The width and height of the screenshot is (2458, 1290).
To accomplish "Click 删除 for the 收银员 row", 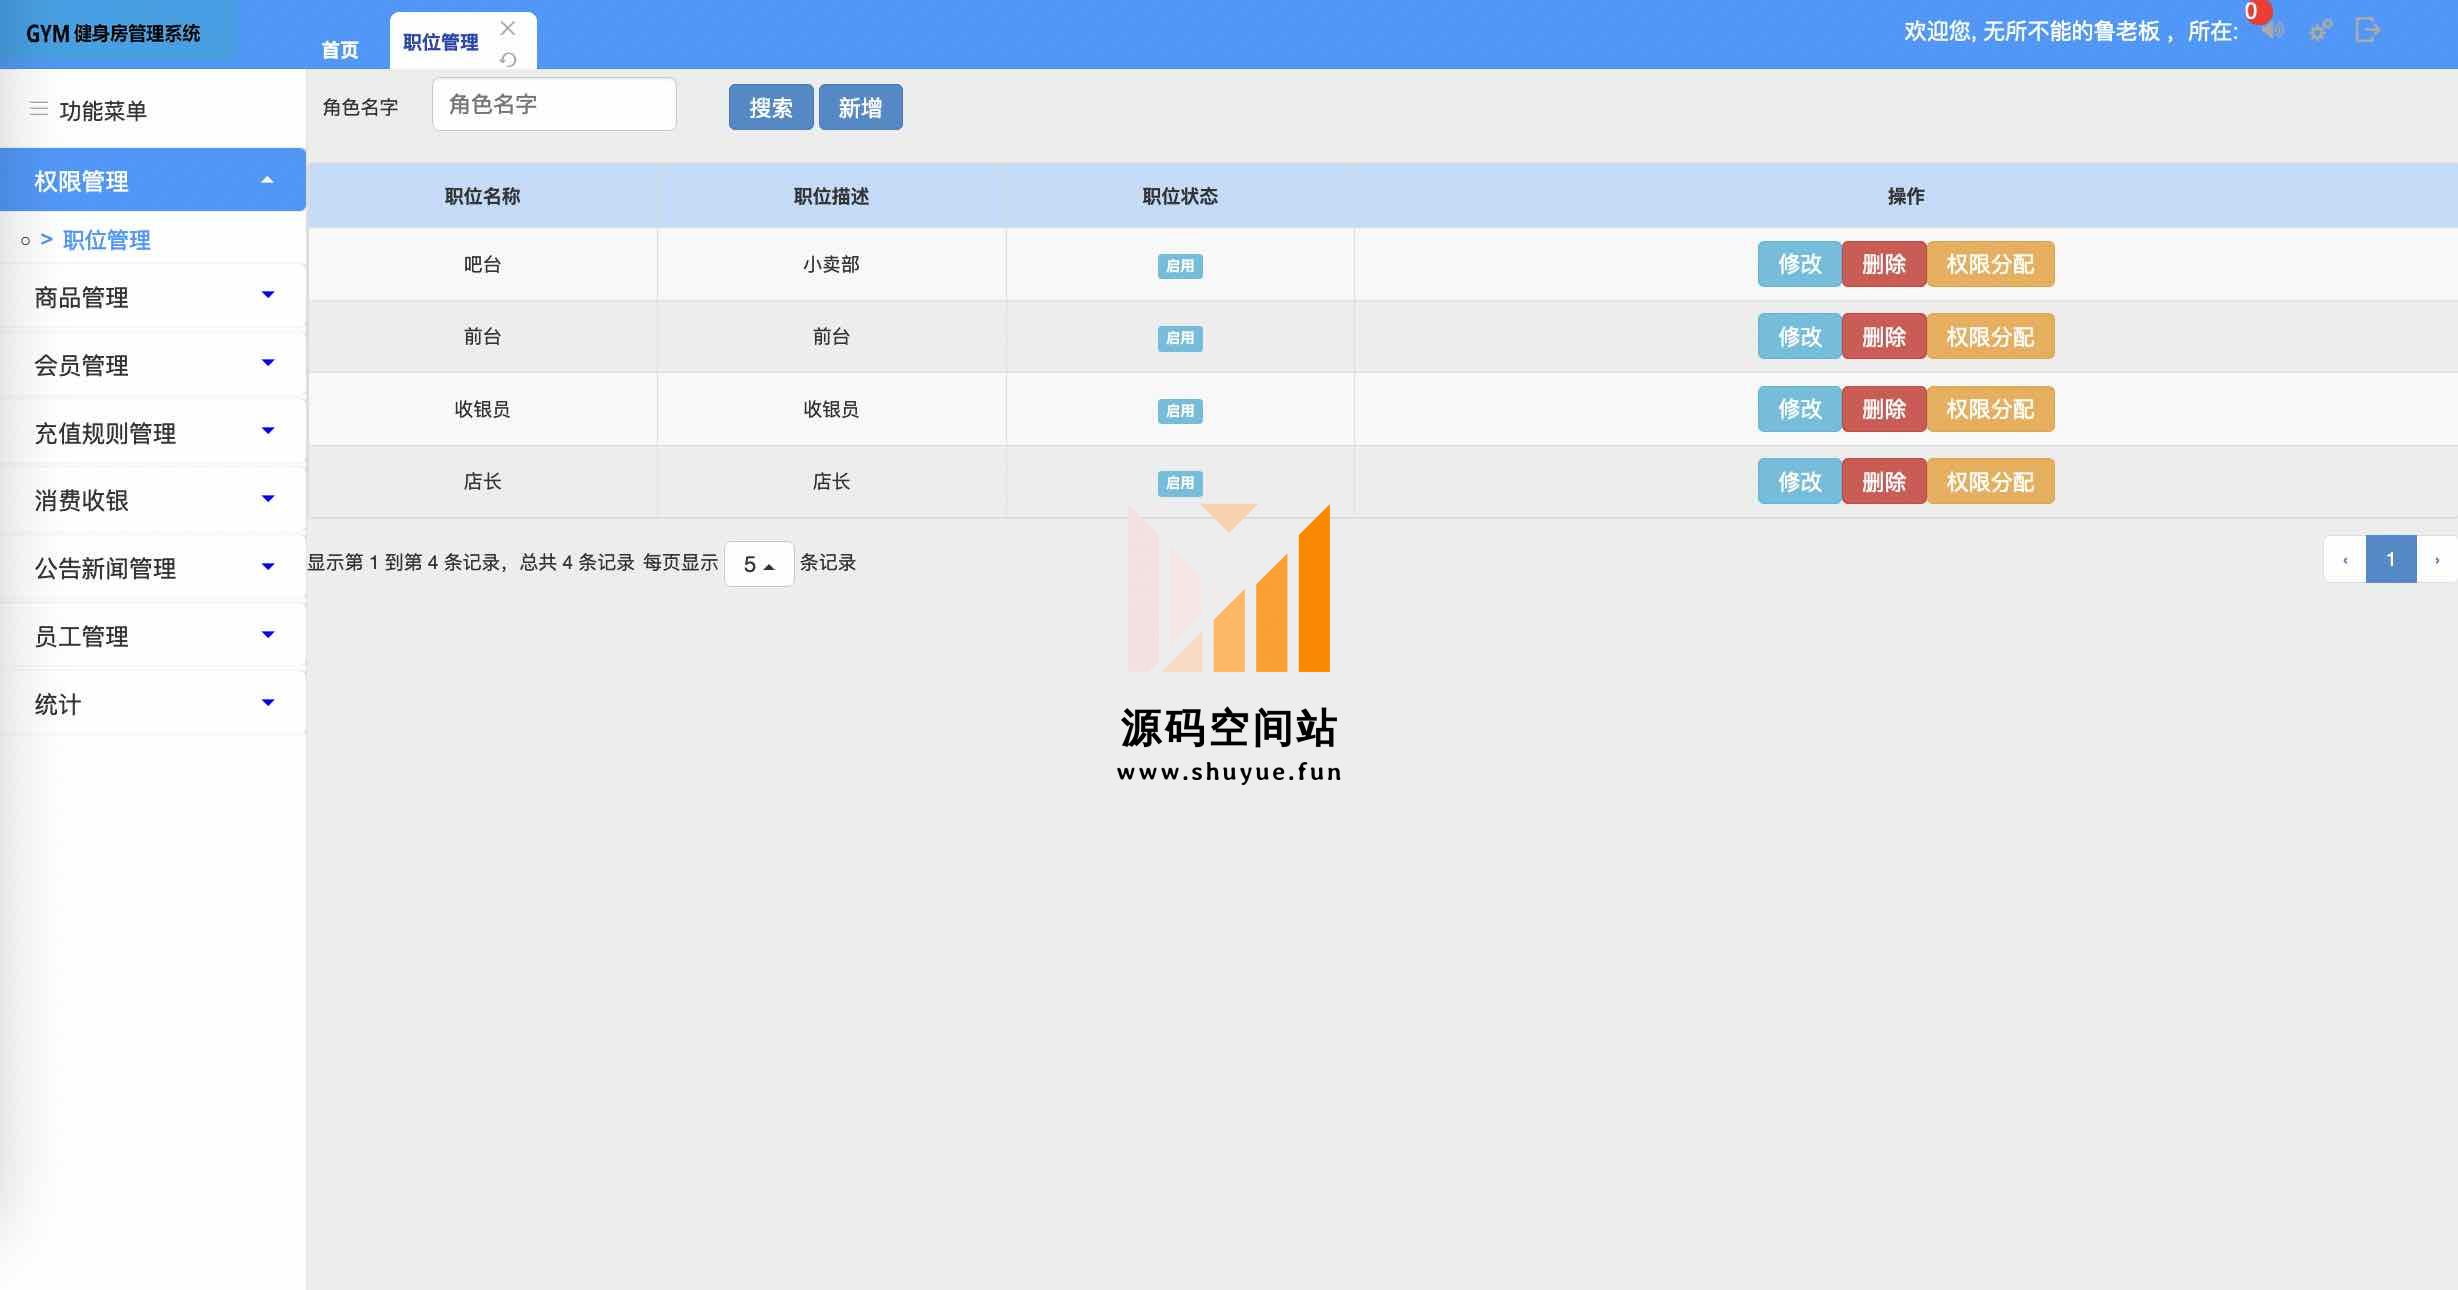I will [x=1884, y=409].
